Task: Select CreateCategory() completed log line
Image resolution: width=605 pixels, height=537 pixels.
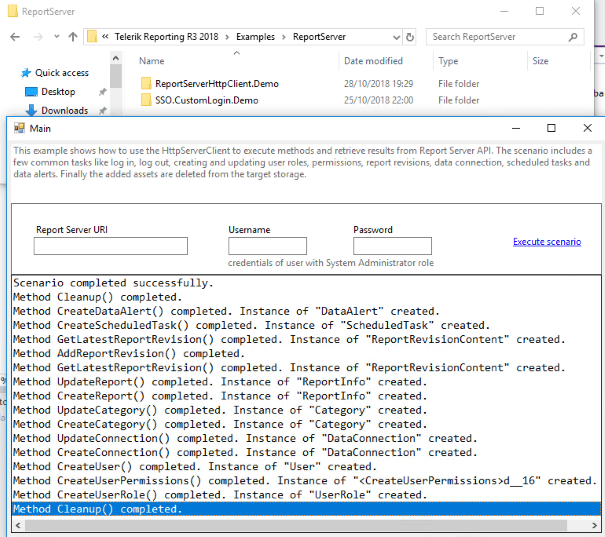Action: click(x=306, y=424)
